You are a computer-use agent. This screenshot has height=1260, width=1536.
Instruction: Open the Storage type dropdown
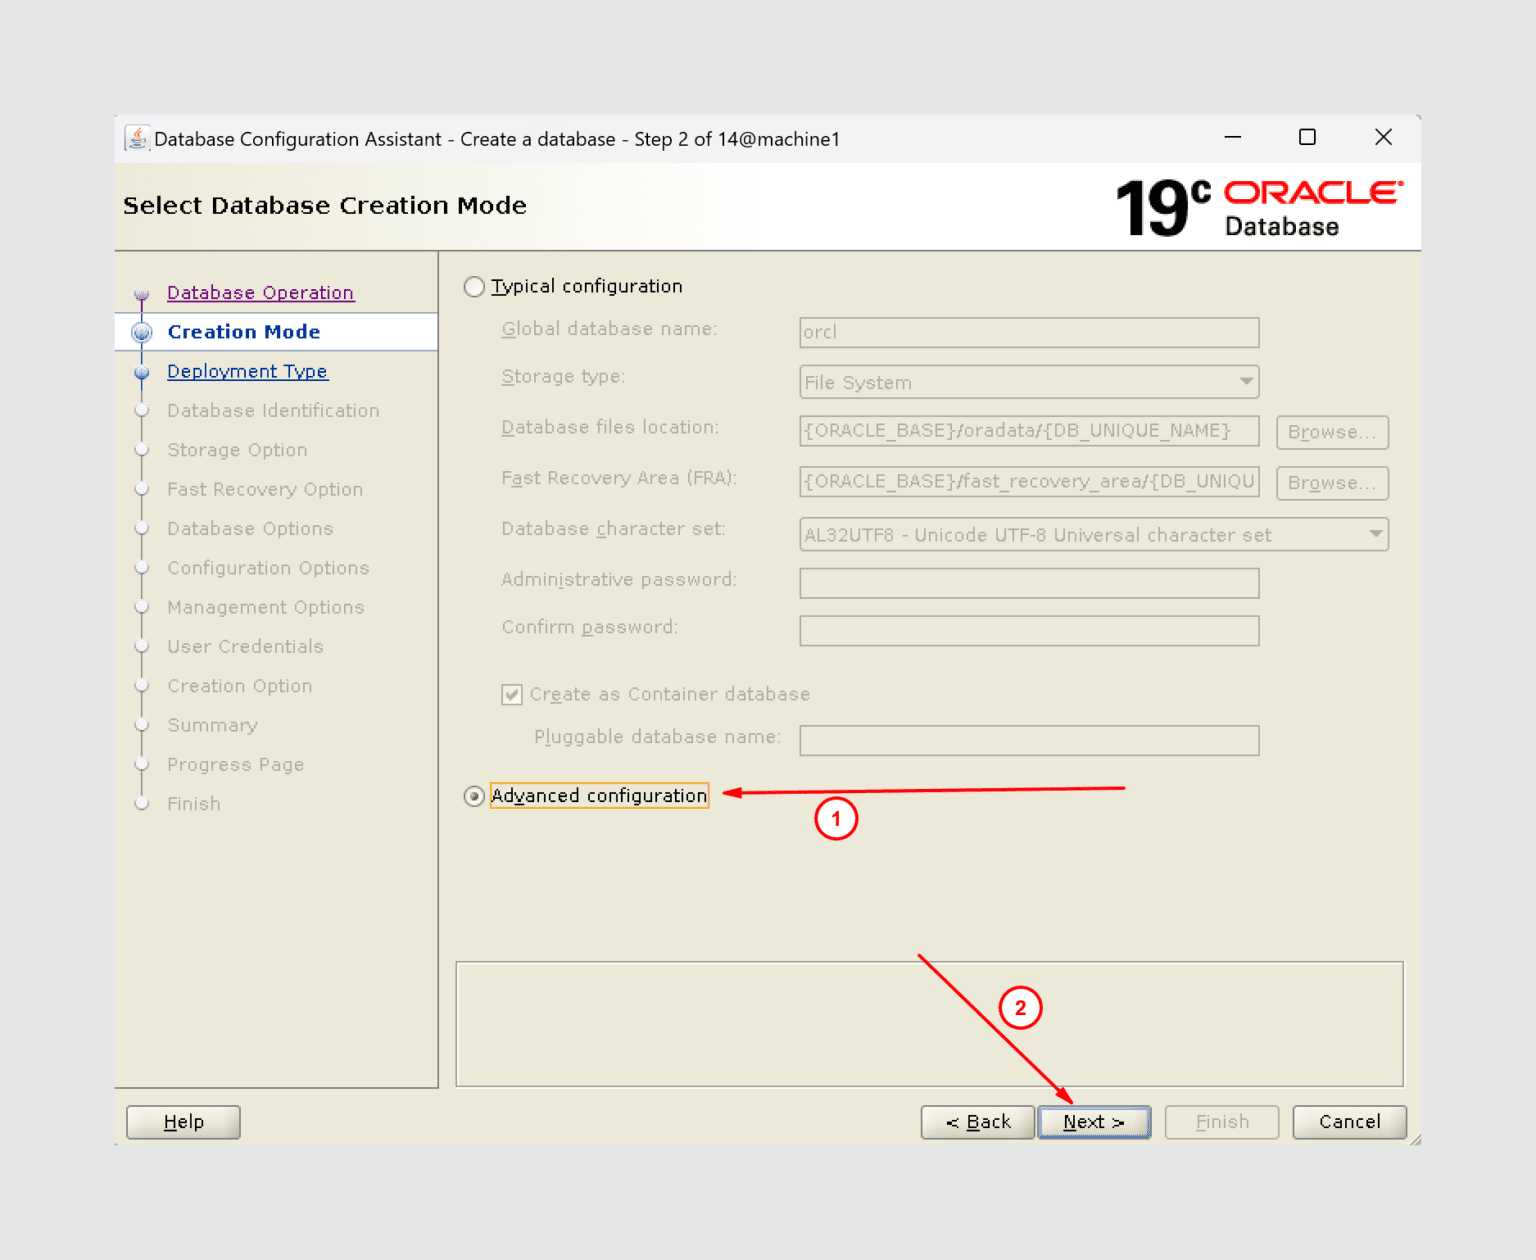pos(1246,382)
